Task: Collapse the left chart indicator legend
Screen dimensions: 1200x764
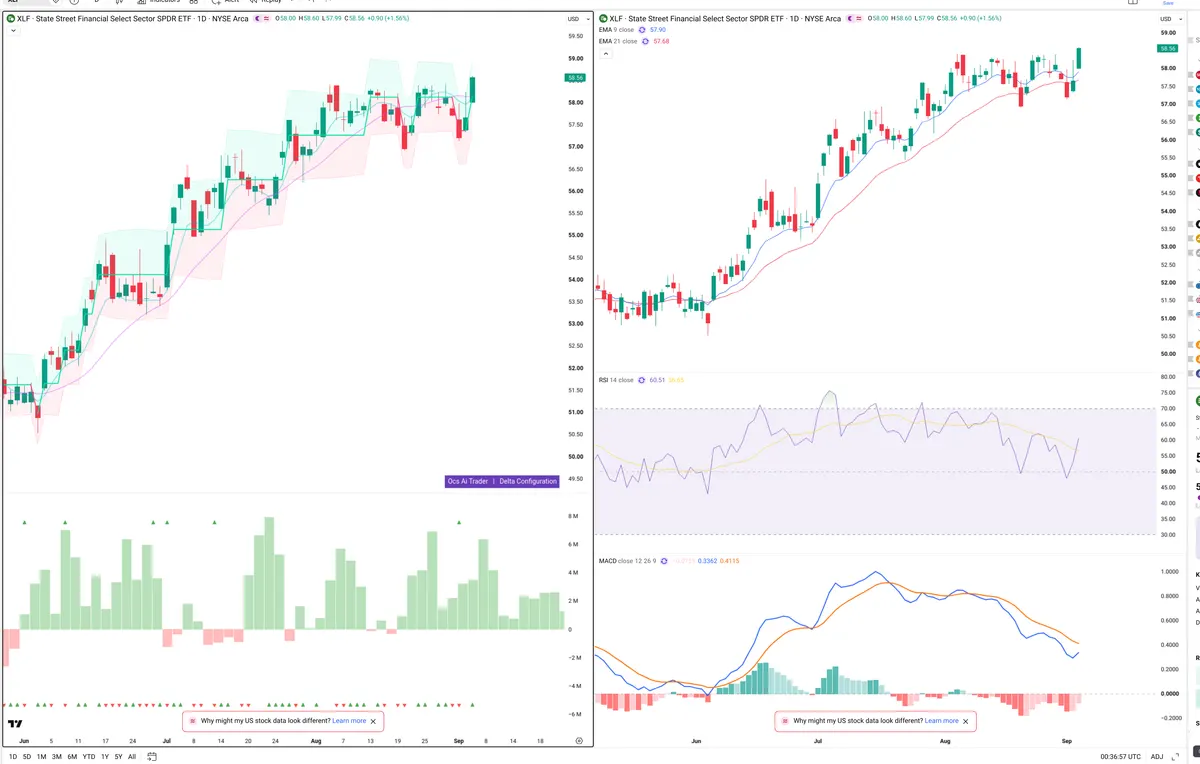Action: click(x=13, y=31)
